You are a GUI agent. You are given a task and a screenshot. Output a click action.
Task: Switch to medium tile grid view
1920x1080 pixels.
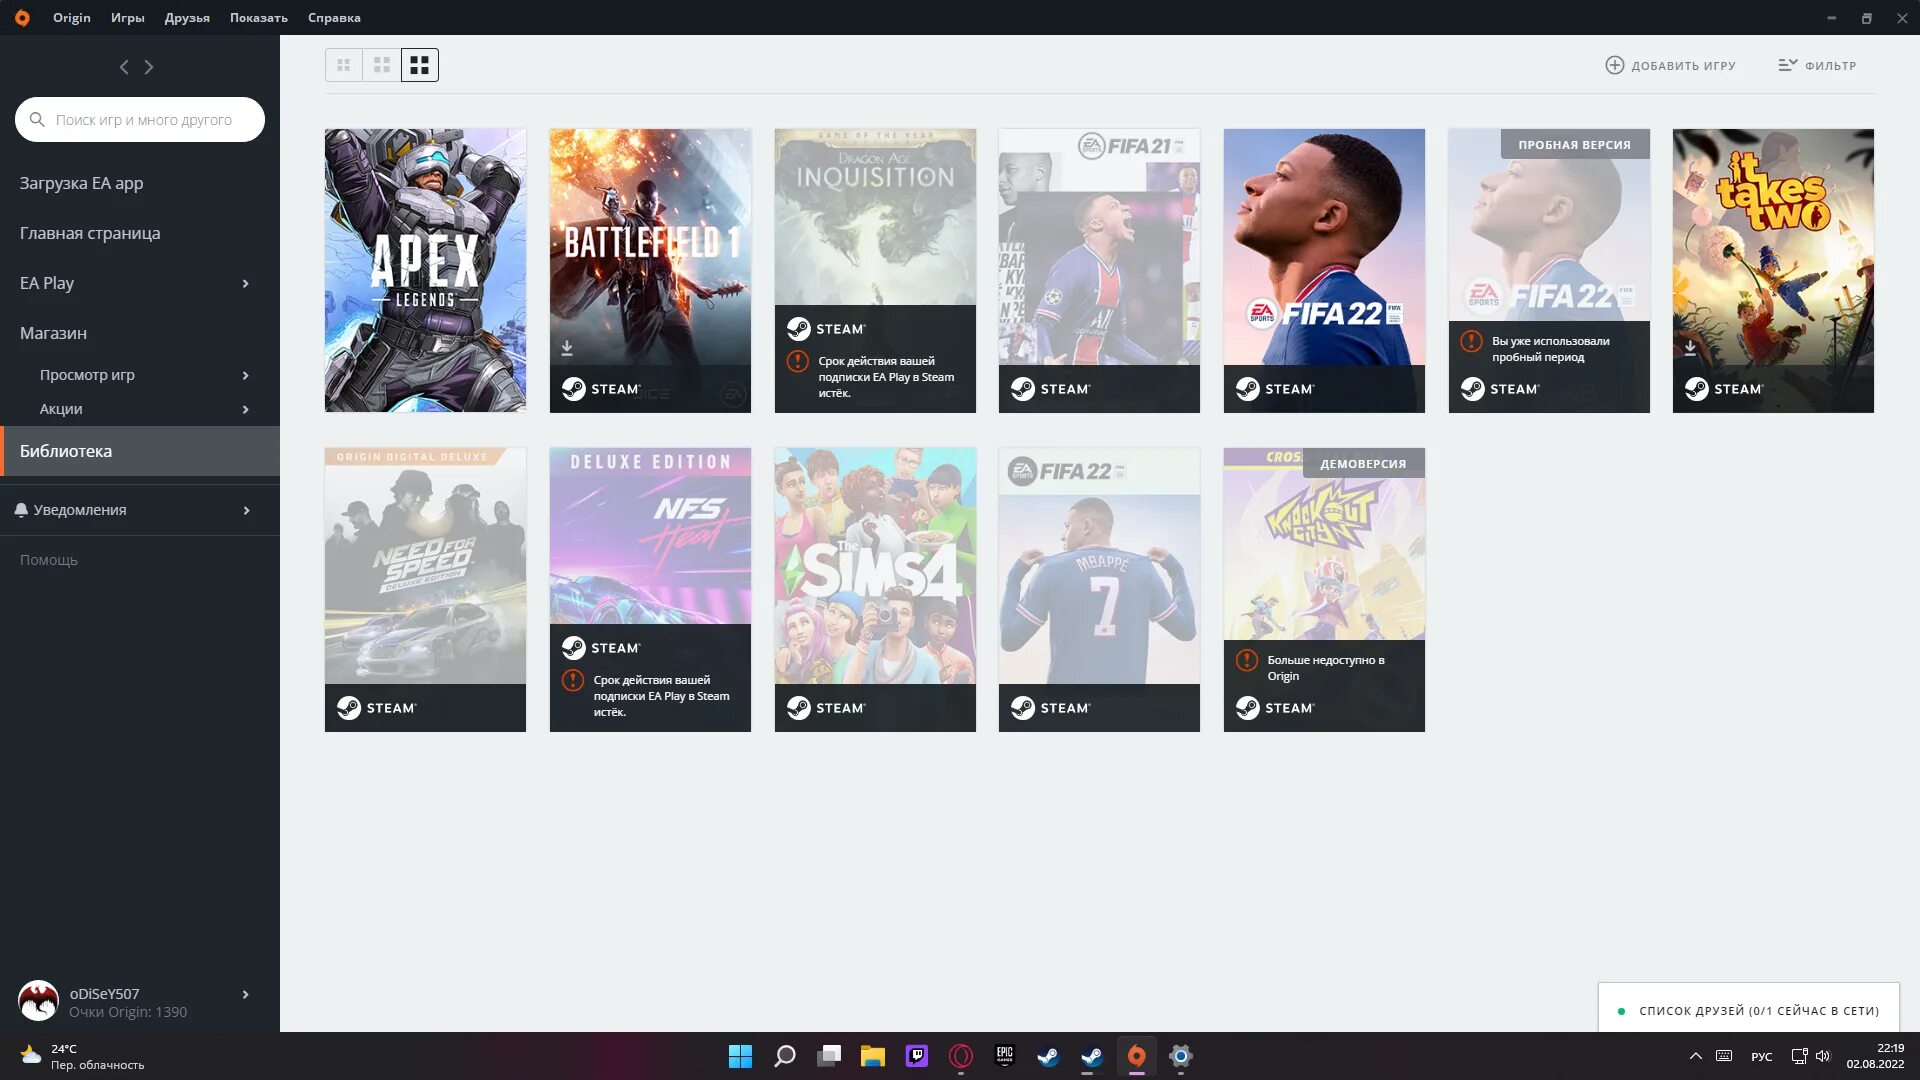point(382,65)
